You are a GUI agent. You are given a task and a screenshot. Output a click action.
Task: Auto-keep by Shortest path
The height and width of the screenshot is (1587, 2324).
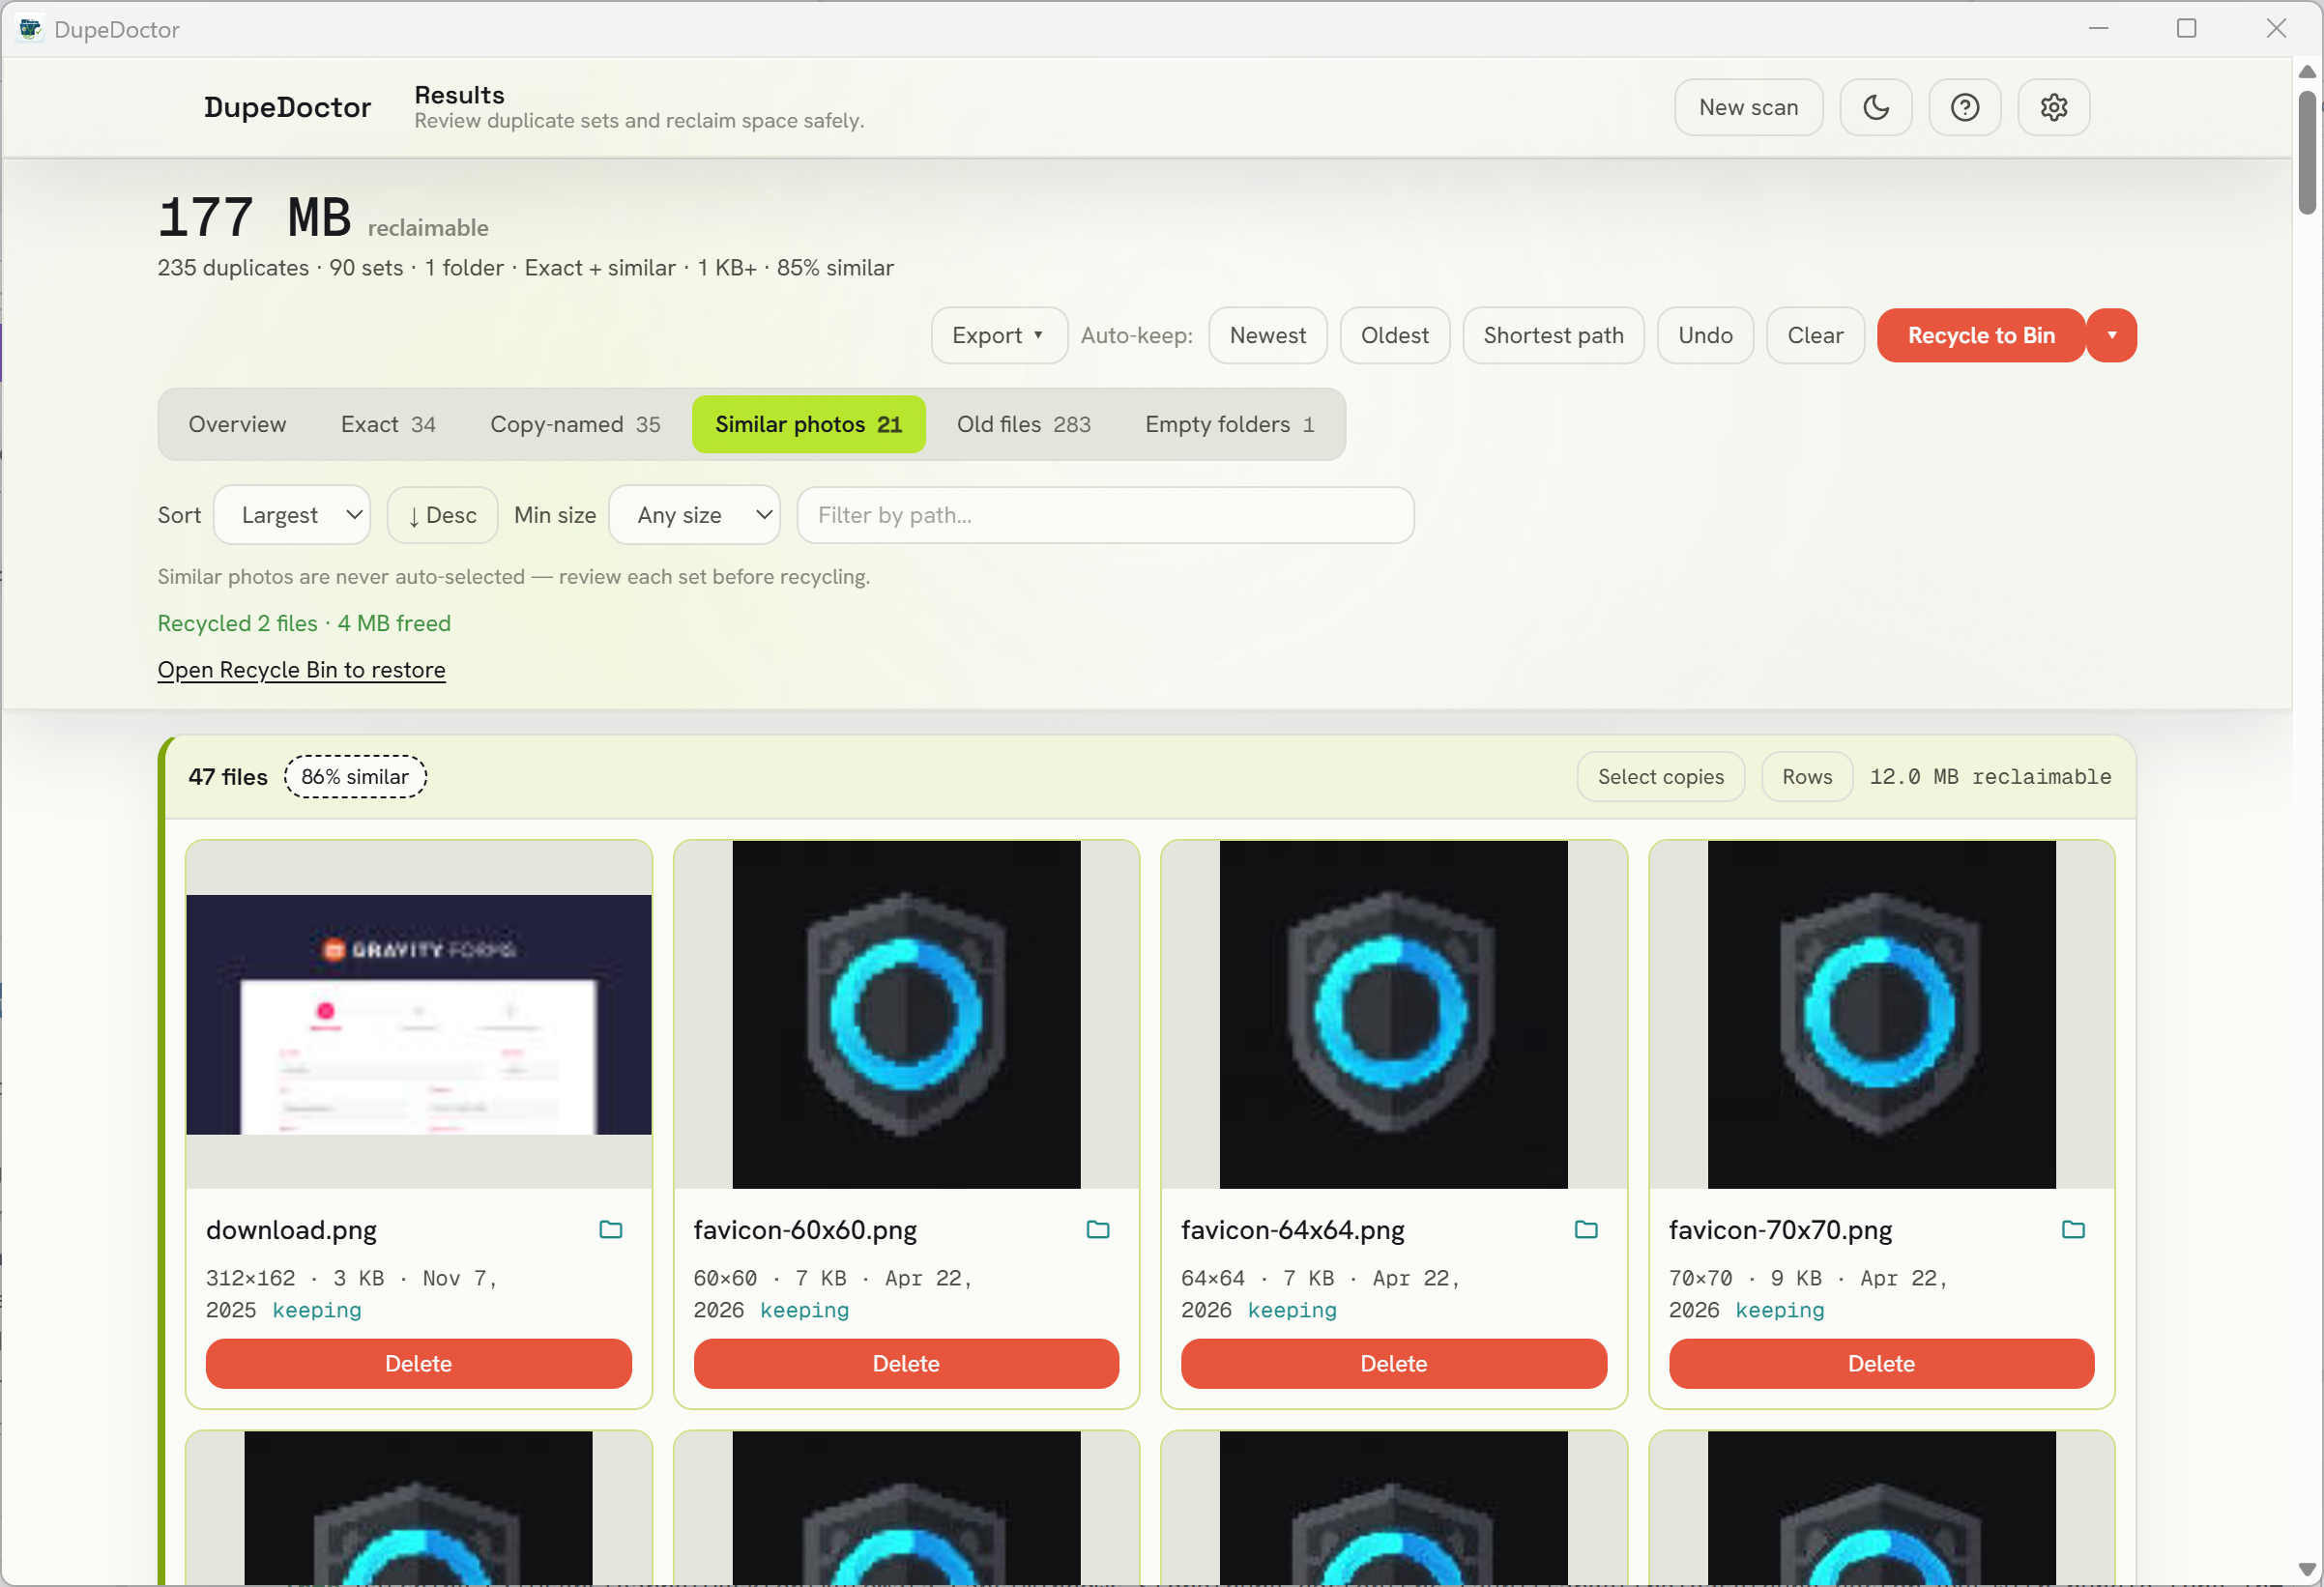1553,335
